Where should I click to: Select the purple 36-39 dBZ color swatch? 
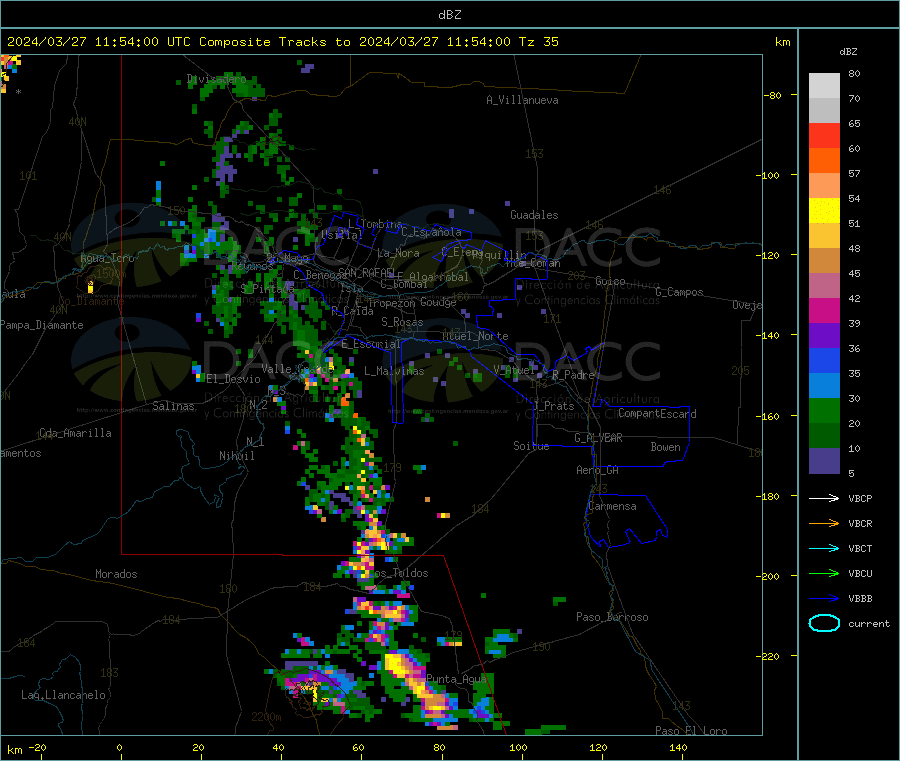(824, 336)
